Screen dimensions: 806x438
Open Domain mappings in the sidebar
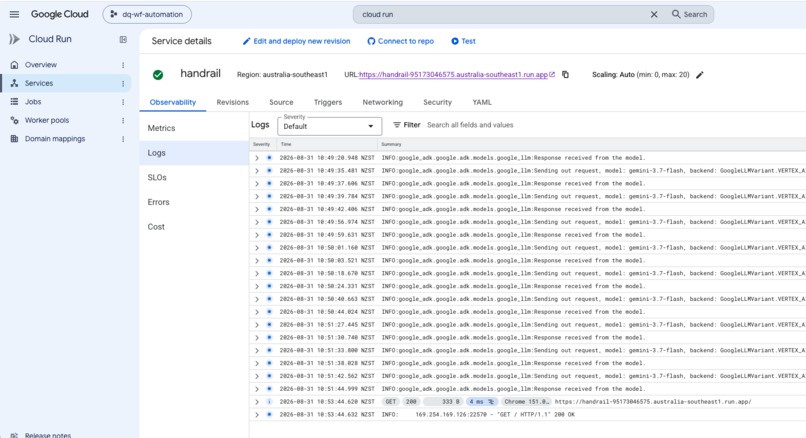(x=55, y=139)
